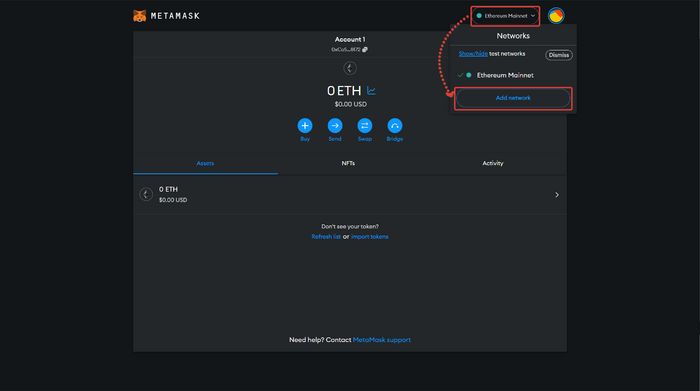
Task: Click the ETH token icon in the assets list
Action: point(146,194)
